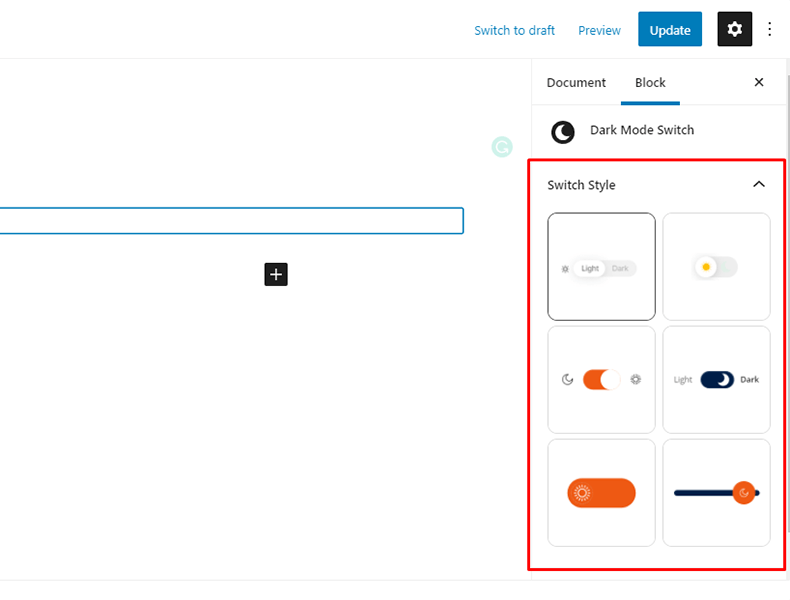
Task: Click the sun icon in the orange pill switch
Action: coord(582,493)
